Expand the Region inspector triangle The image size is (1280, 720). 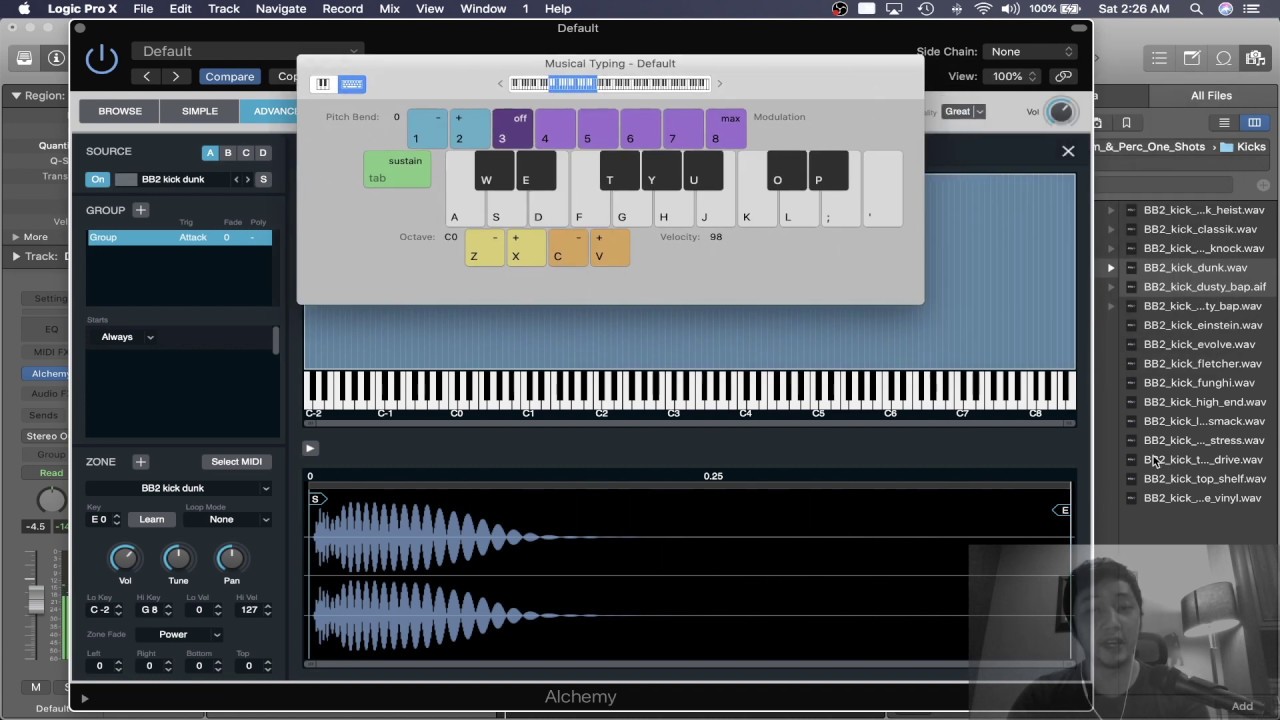tap(16, 96)
